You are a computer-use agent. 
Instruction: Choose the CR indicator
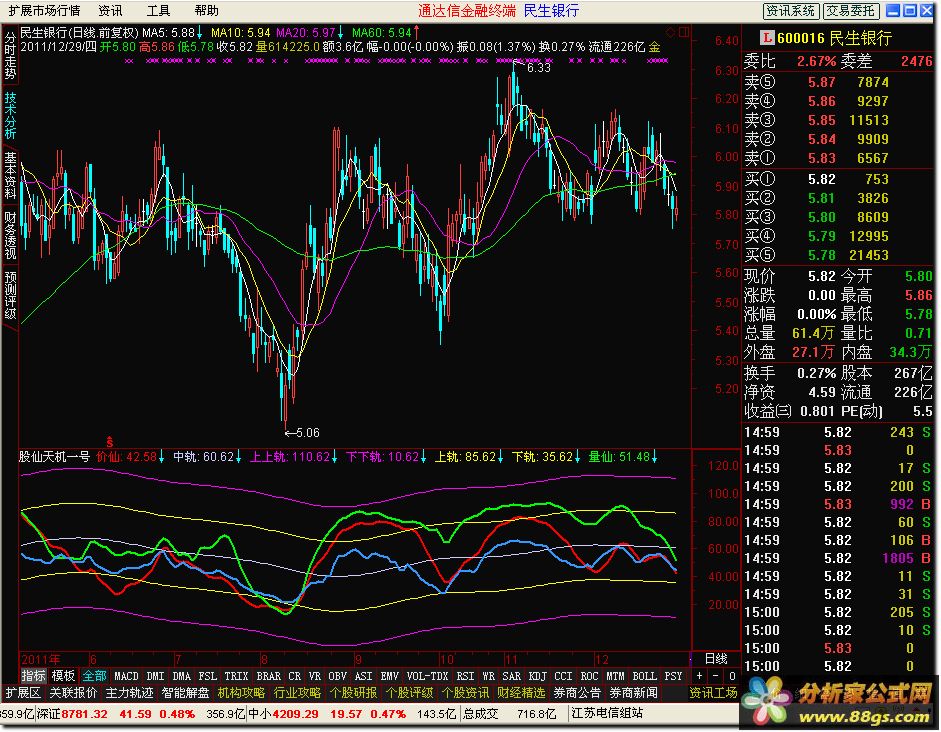[295, 676]
